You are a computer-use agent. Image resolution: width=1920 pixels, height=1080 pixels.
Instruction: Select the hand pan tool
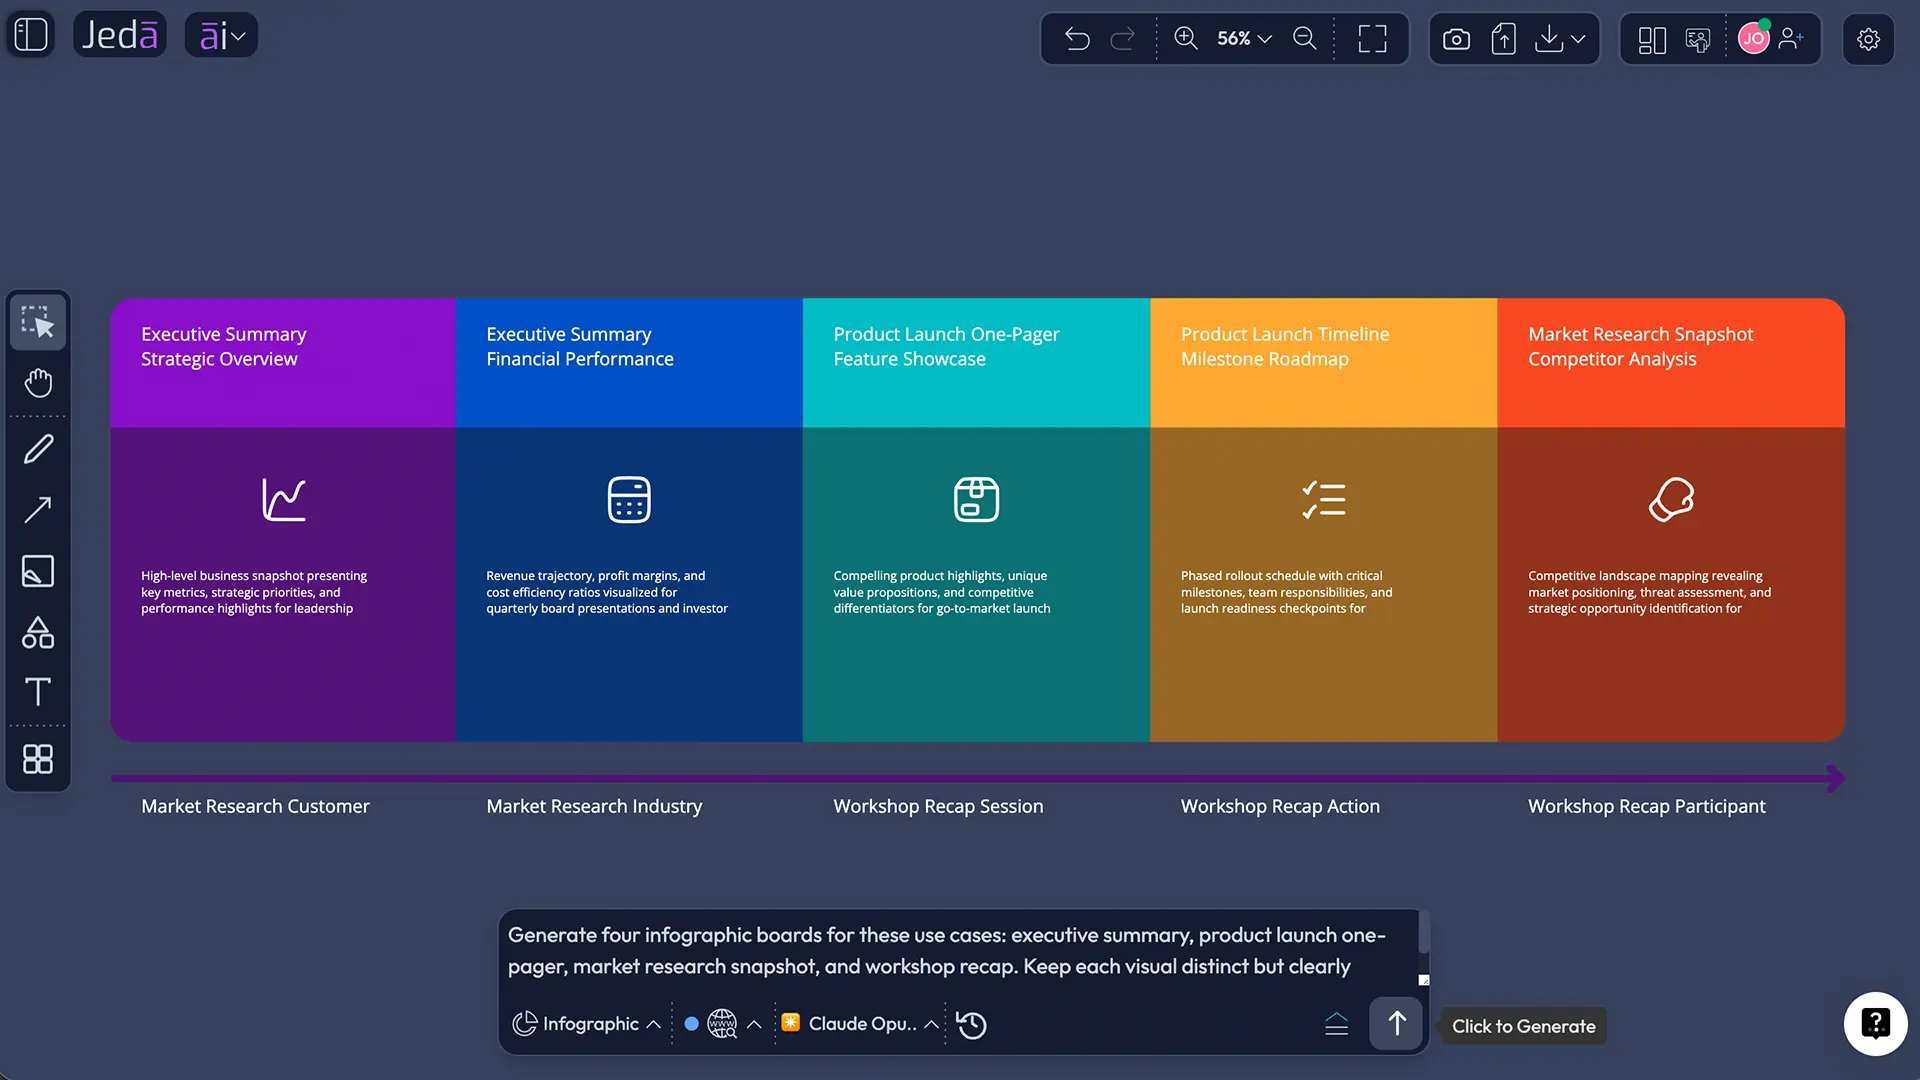click(x=38, y=383)
